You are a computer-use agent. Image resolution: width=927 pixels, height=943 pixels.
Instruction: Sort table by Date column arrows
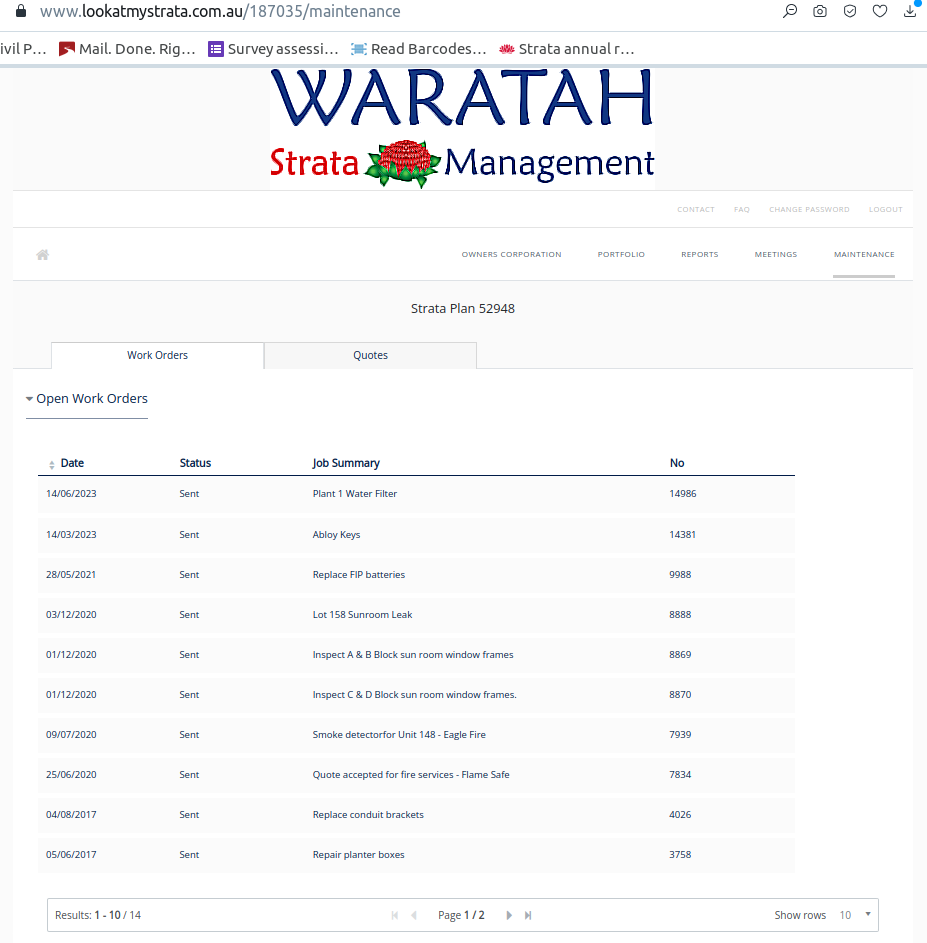pos(52,464)
